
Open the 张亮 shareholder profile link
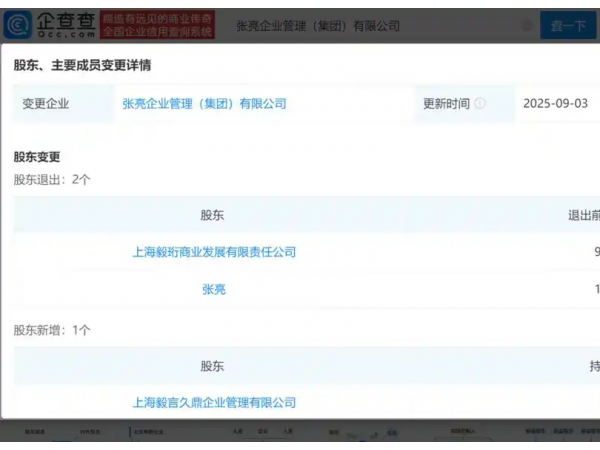214,289
